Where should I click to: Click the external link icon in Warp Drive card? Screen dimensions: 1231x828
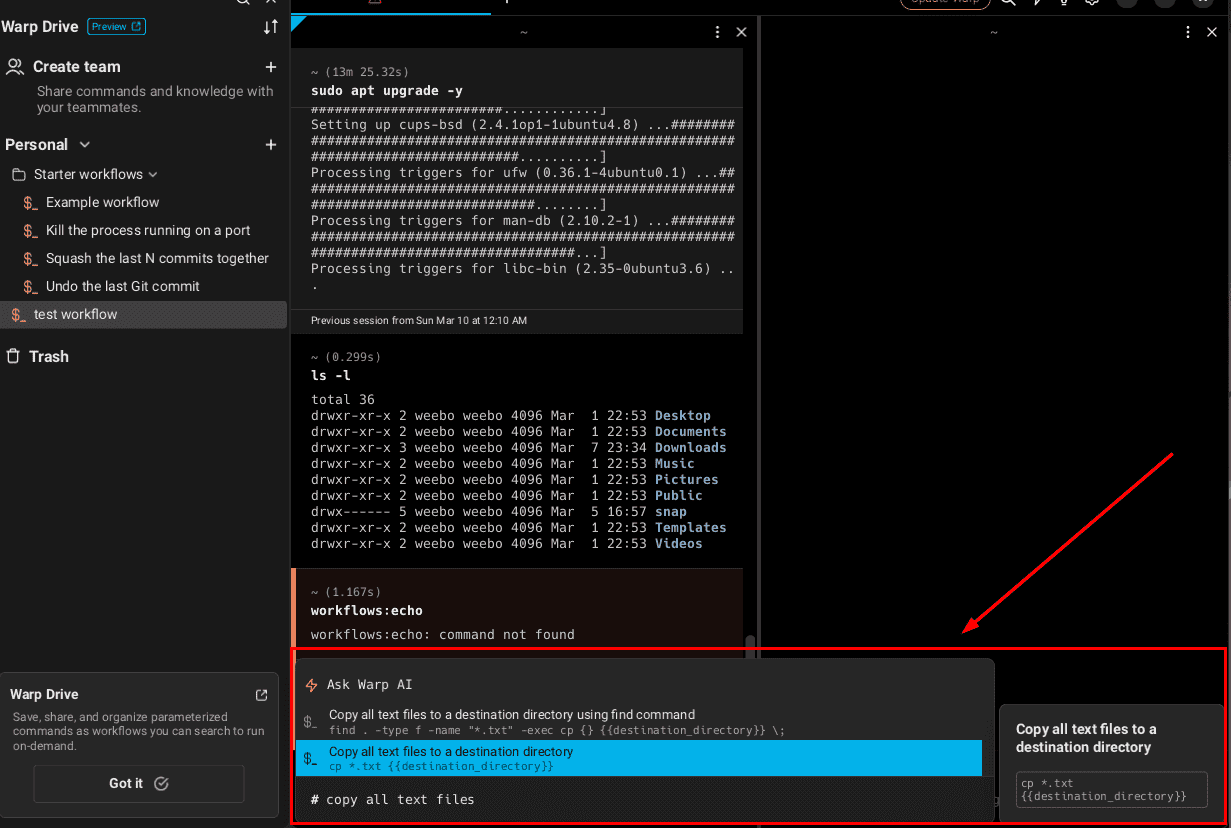pos(262,695)
